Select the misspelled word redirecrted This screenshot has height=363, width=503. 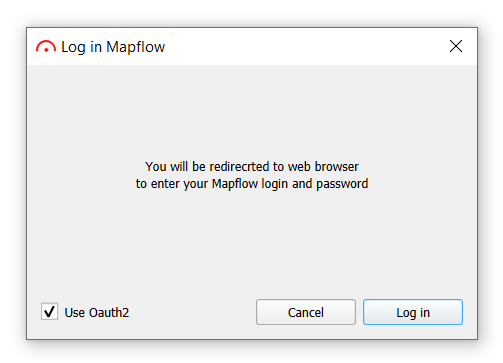coord(239,167)
